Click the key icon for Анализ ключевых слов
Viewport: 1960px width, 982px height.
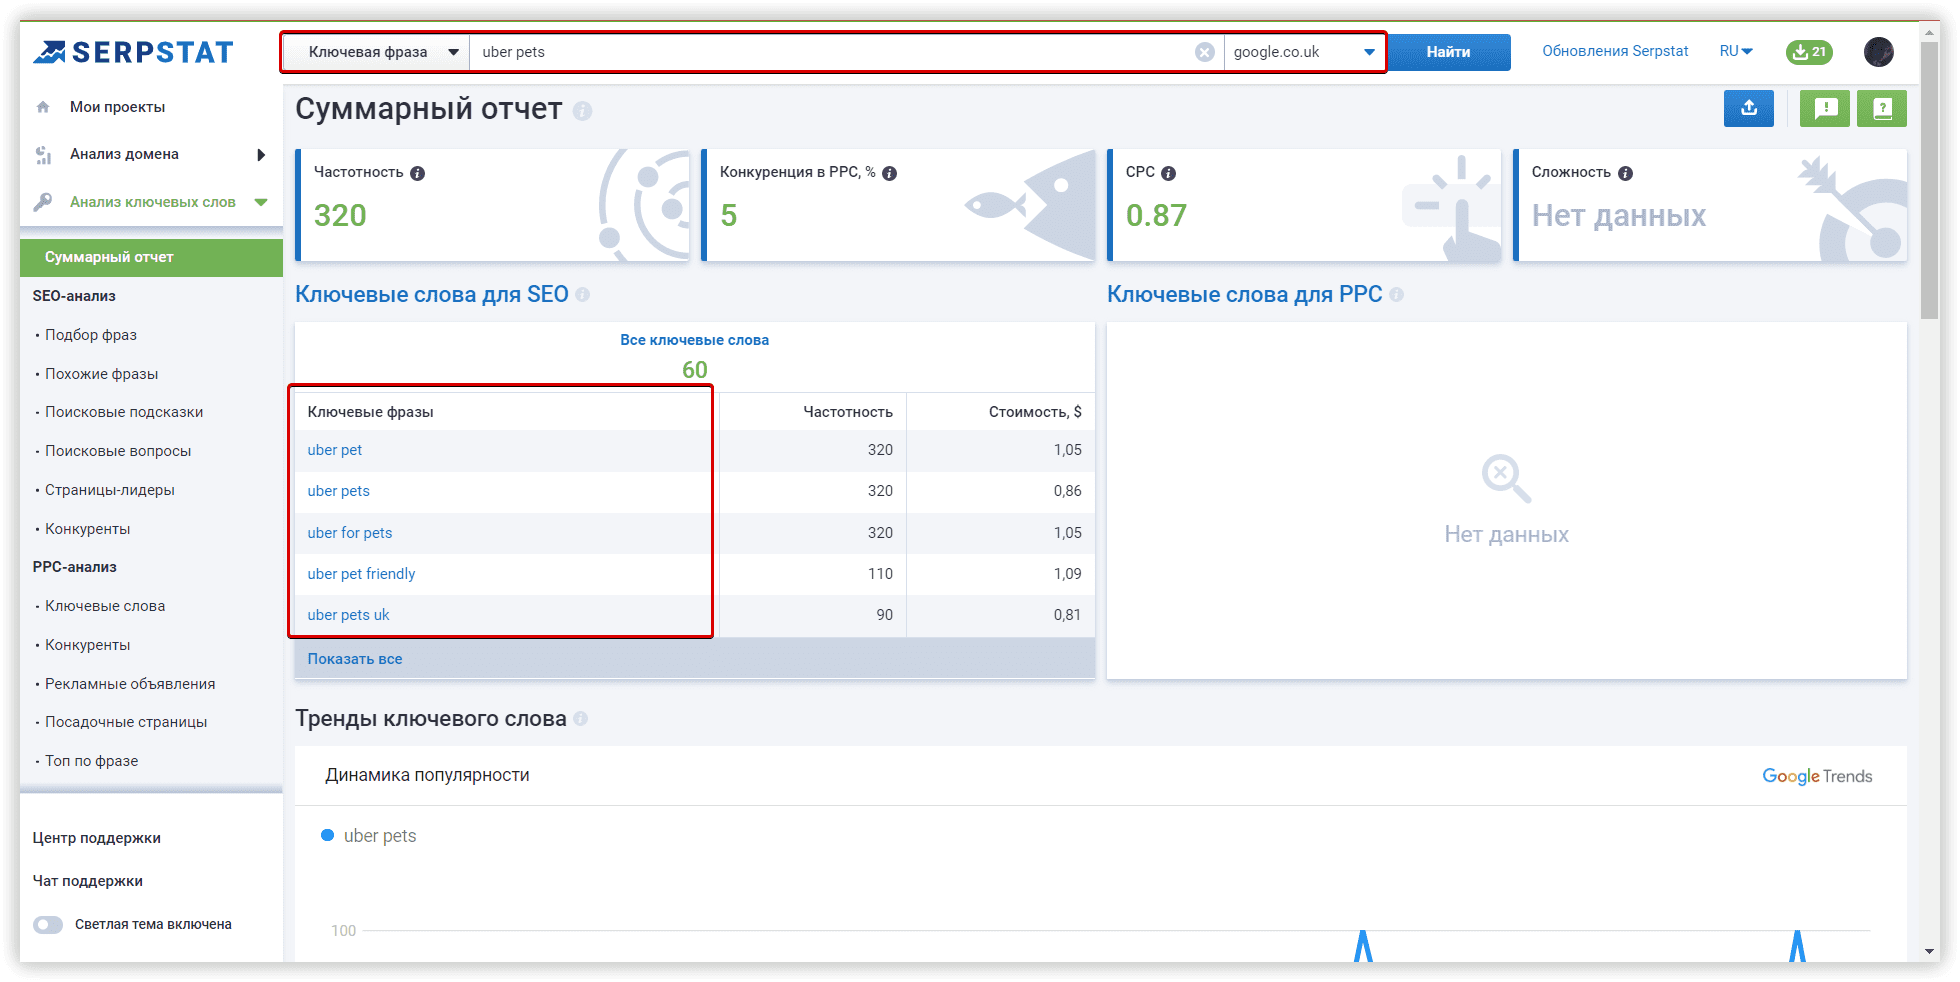[x=43, y=202]
